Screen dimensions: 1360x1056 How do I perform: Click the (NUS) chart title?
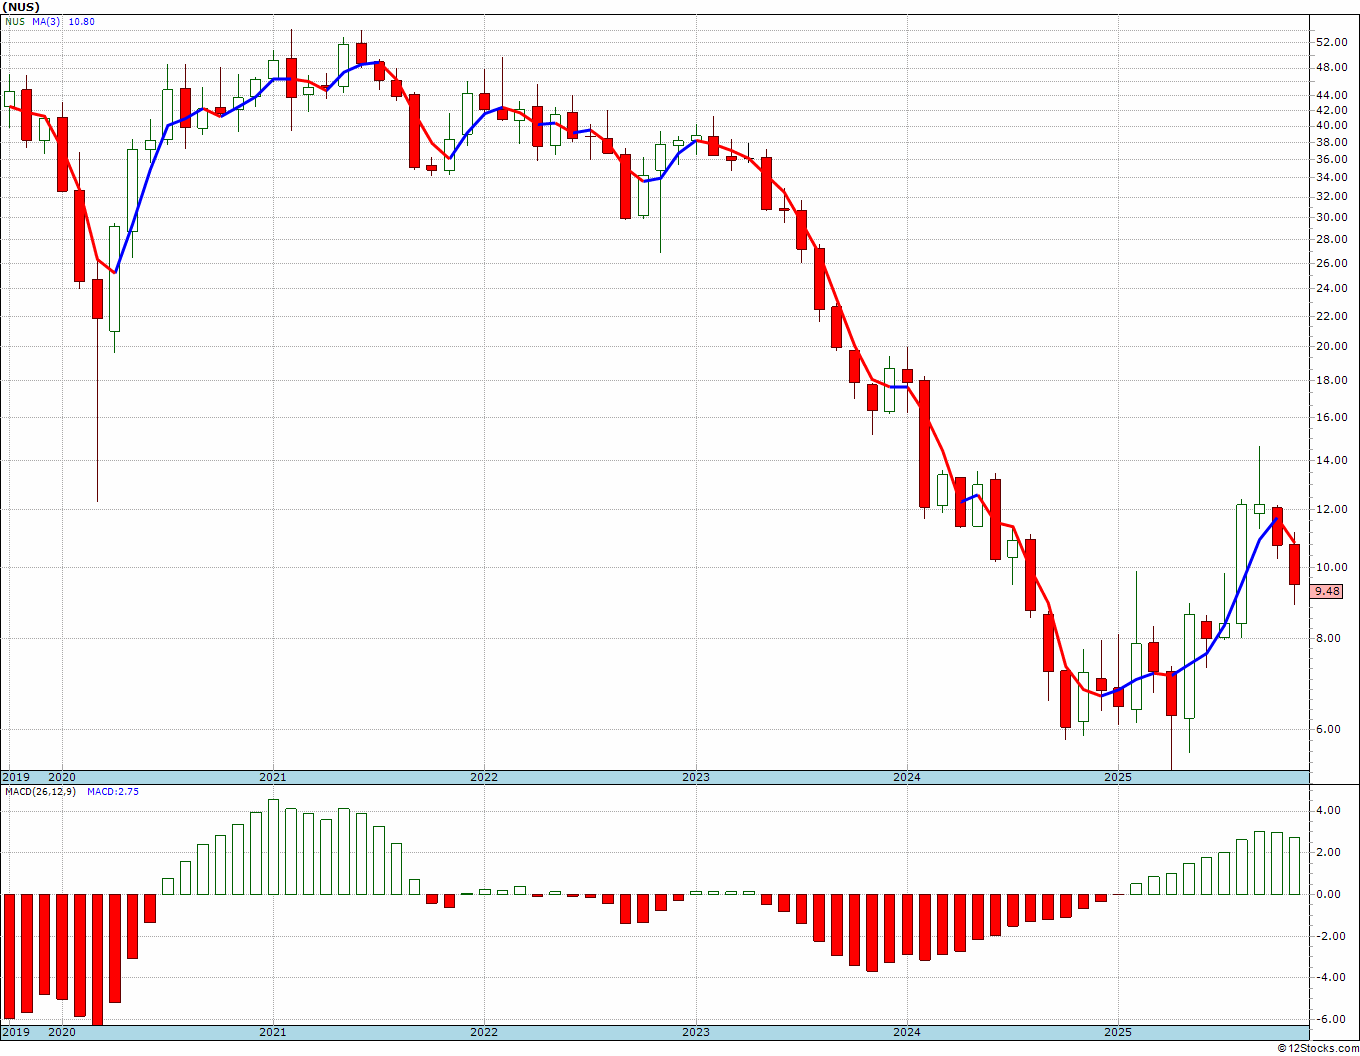21,7
